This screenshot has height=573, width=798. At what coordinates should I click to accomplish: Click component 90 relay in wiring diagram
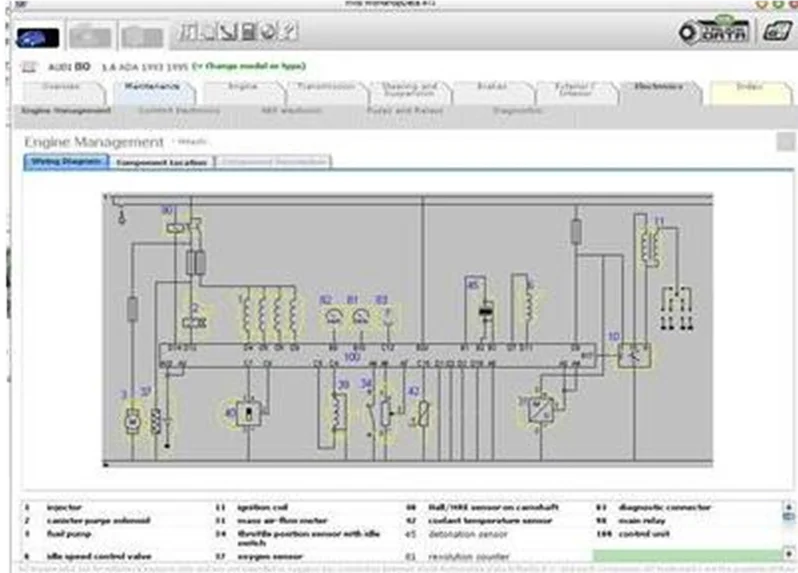pyautogui.click(x=175, y=228)
